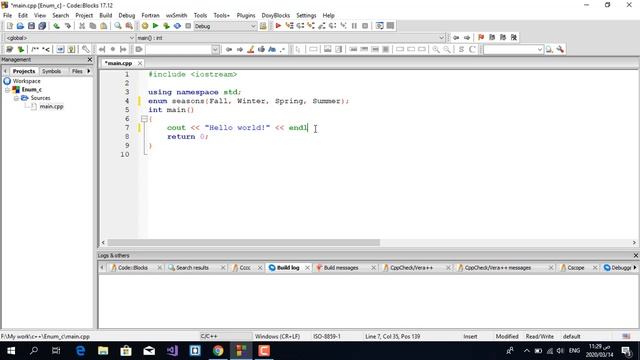Click the Paste clipboard icon
Screen dimensions: 640x360
point(104,26)
